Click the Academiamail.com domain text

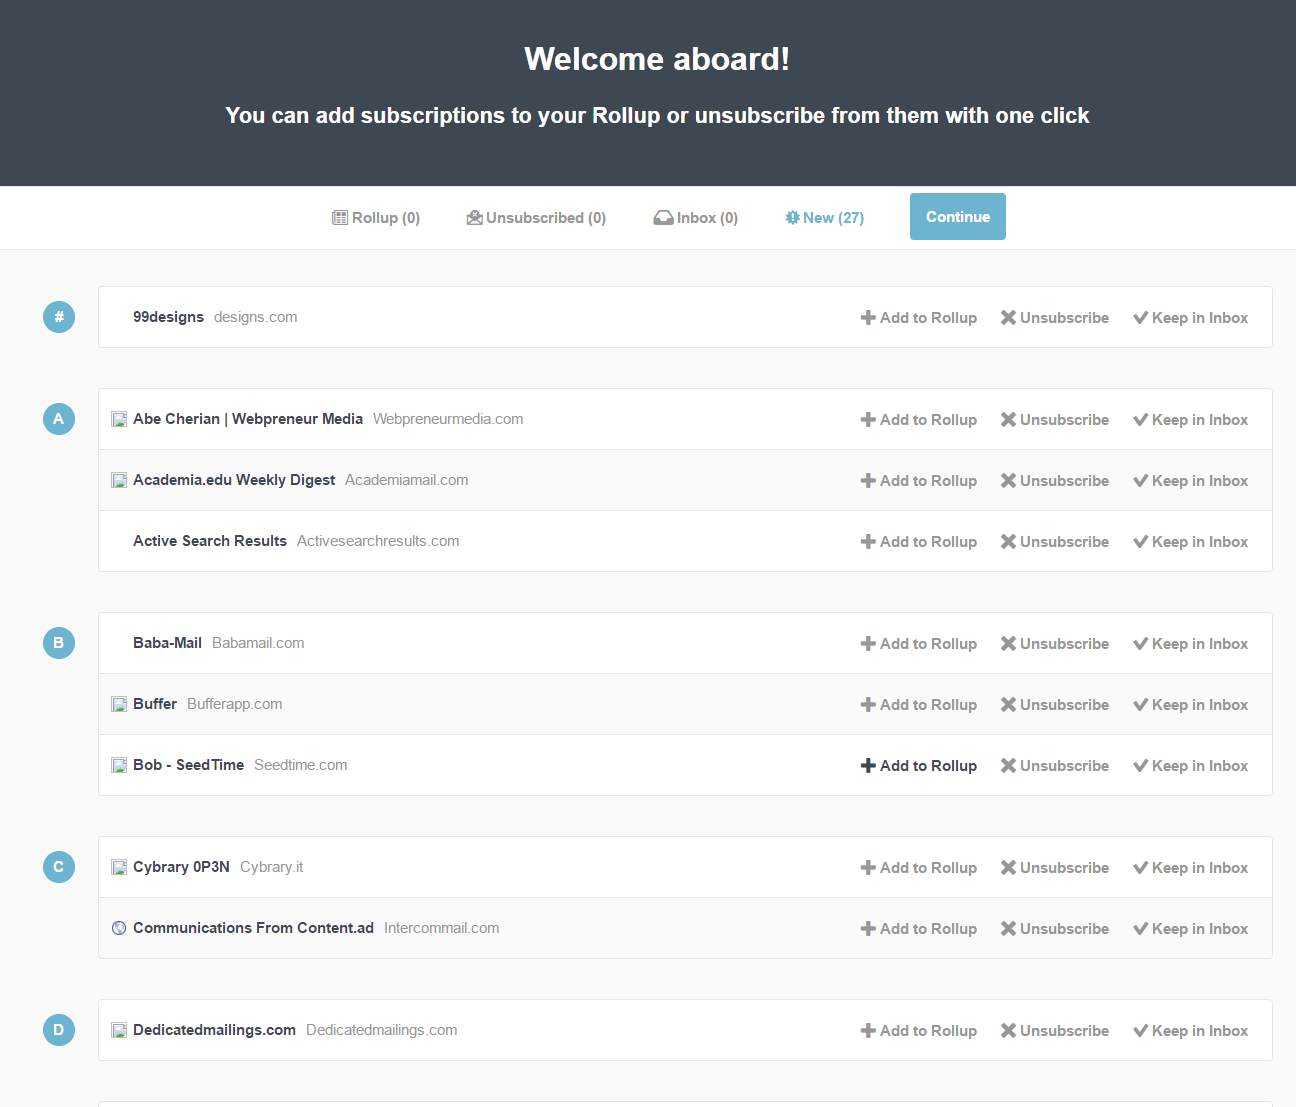click(406, 480)
